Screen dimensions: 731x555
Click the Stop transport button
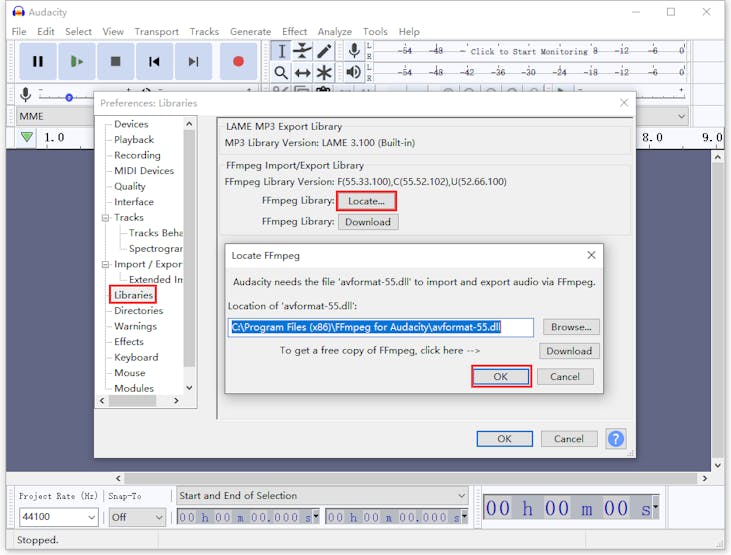click(x=115, y=62)
